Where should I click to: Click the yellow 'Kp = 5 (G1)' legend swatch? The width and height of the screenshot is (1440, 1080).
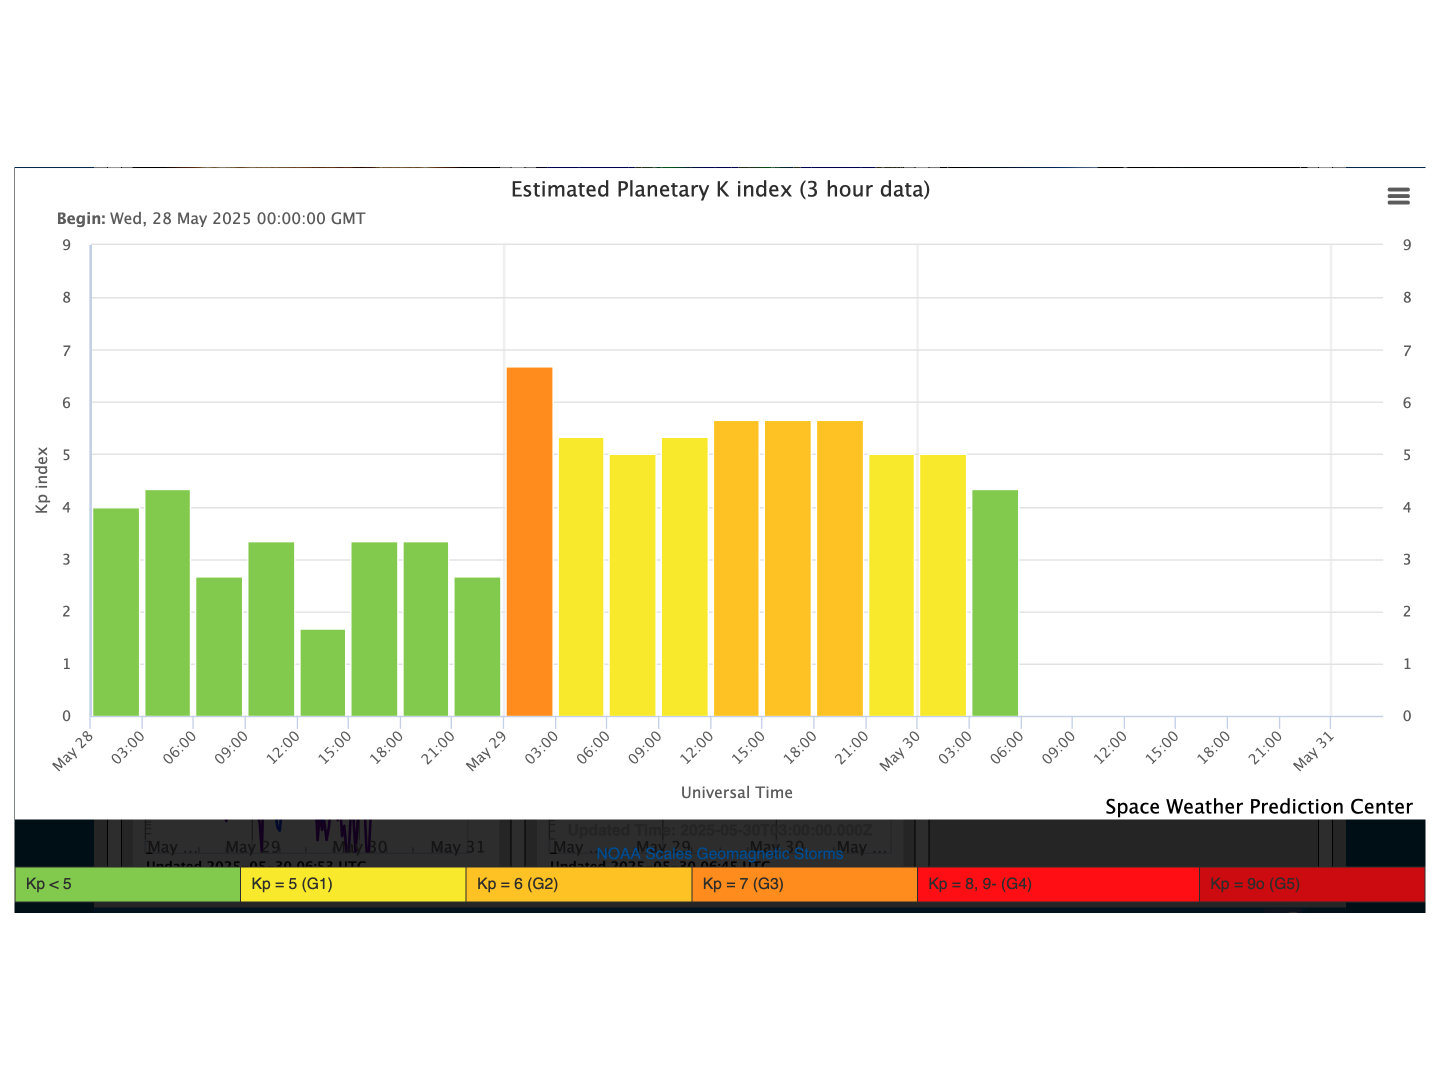353,884
